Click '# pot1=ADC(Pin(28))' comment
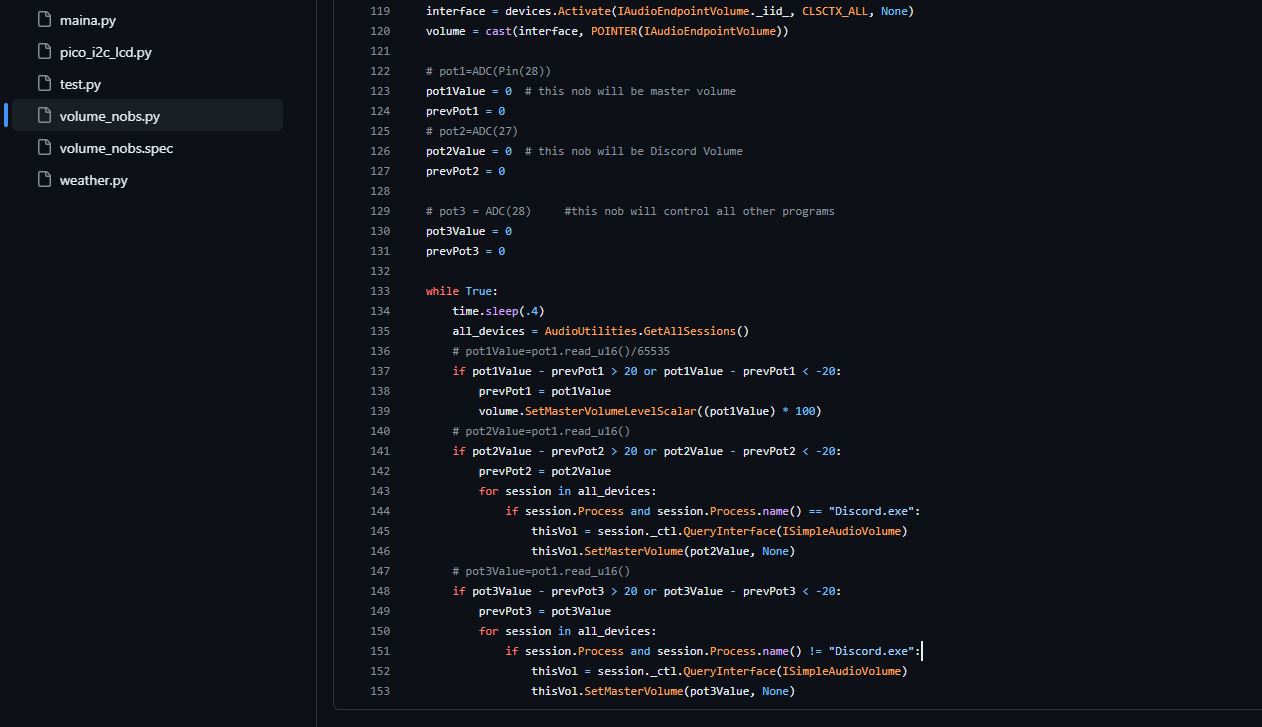 (x=488, y=71)
